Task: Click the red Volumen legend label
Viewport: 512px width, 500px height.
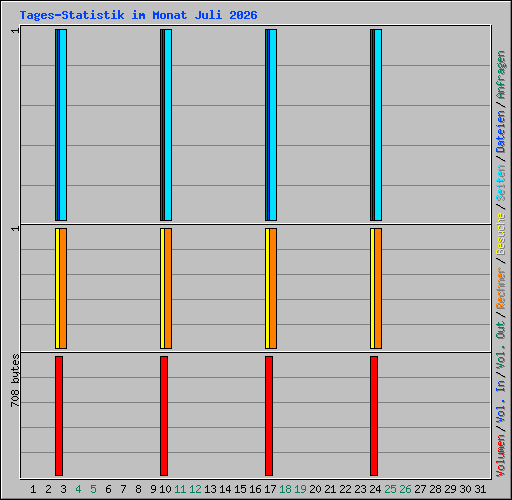Action: click(501, 456)
